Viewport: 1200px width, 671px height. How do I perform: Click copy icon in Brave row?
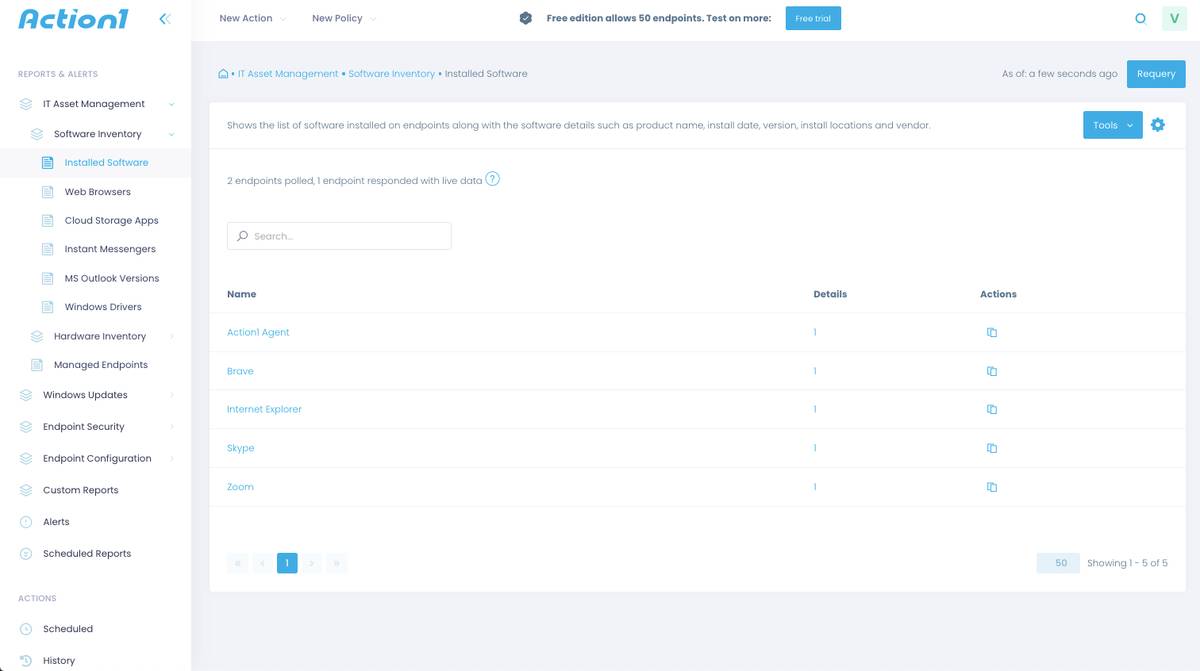(x=992, y=371)
